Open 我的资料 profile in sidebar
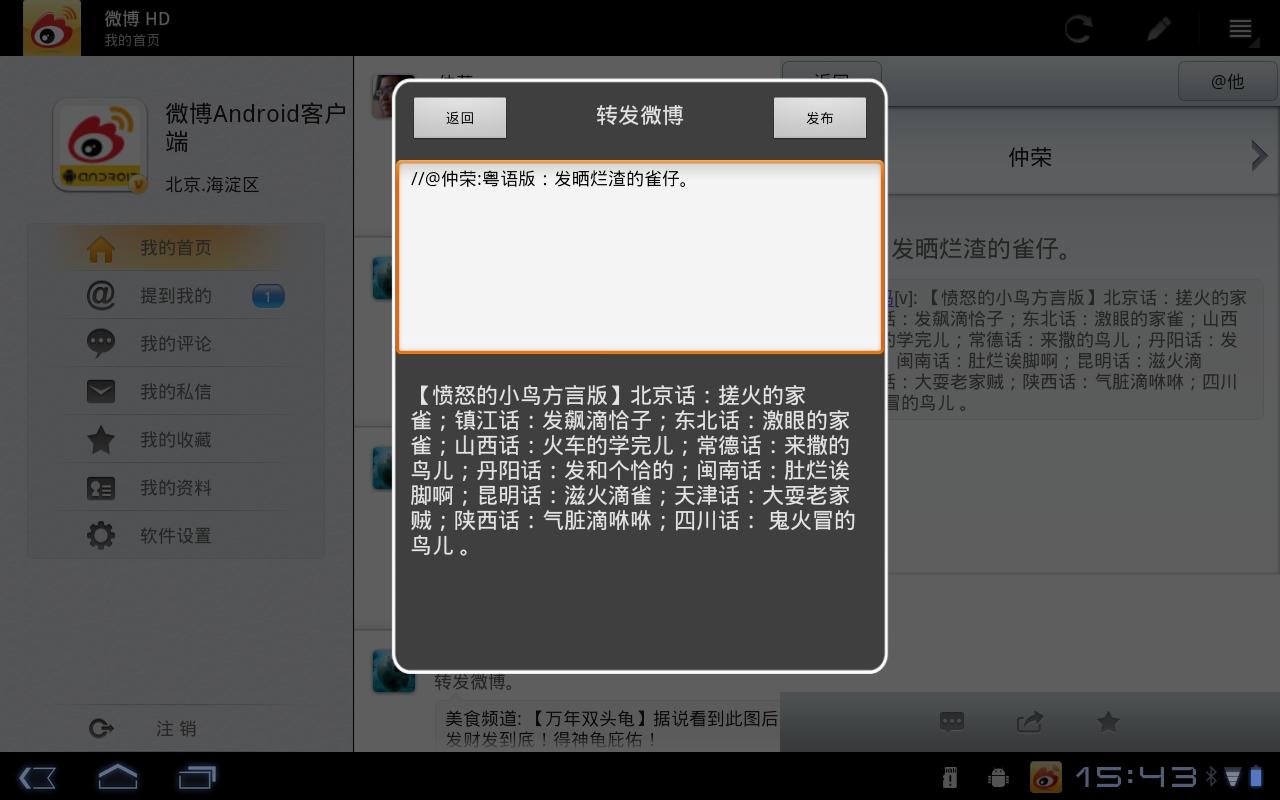The height and width of the screenshot is (800, 1280). coord(176,487)
